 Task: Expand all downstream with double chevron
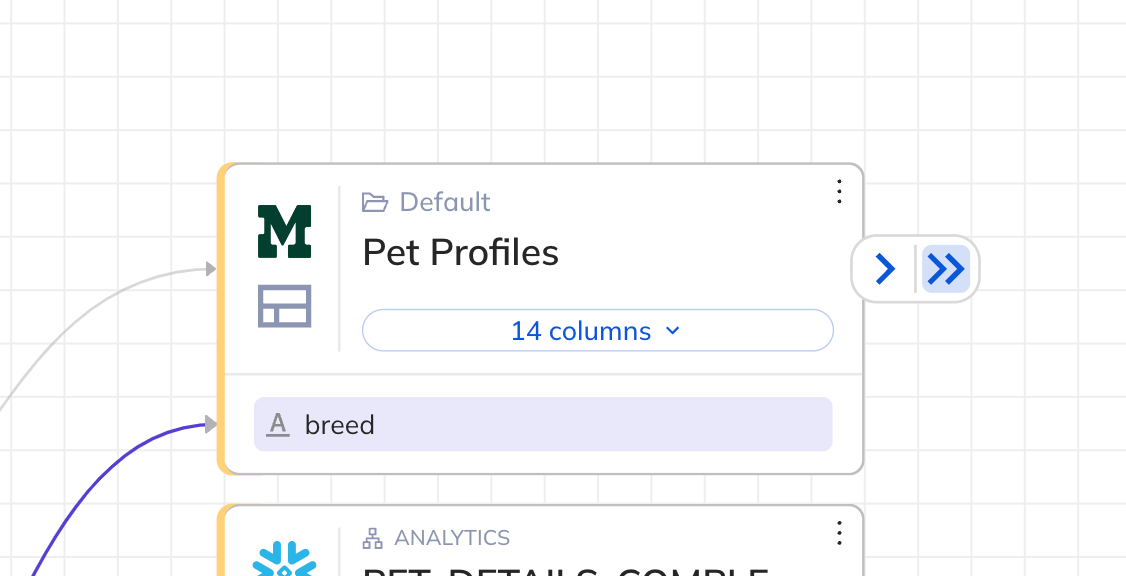coord(945,269)
